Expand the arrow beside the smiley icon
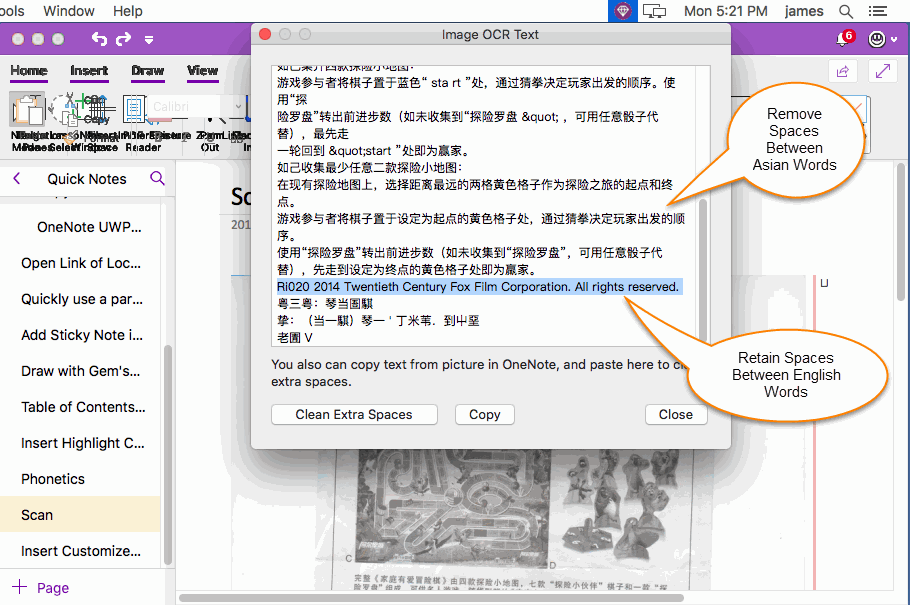 894,39
